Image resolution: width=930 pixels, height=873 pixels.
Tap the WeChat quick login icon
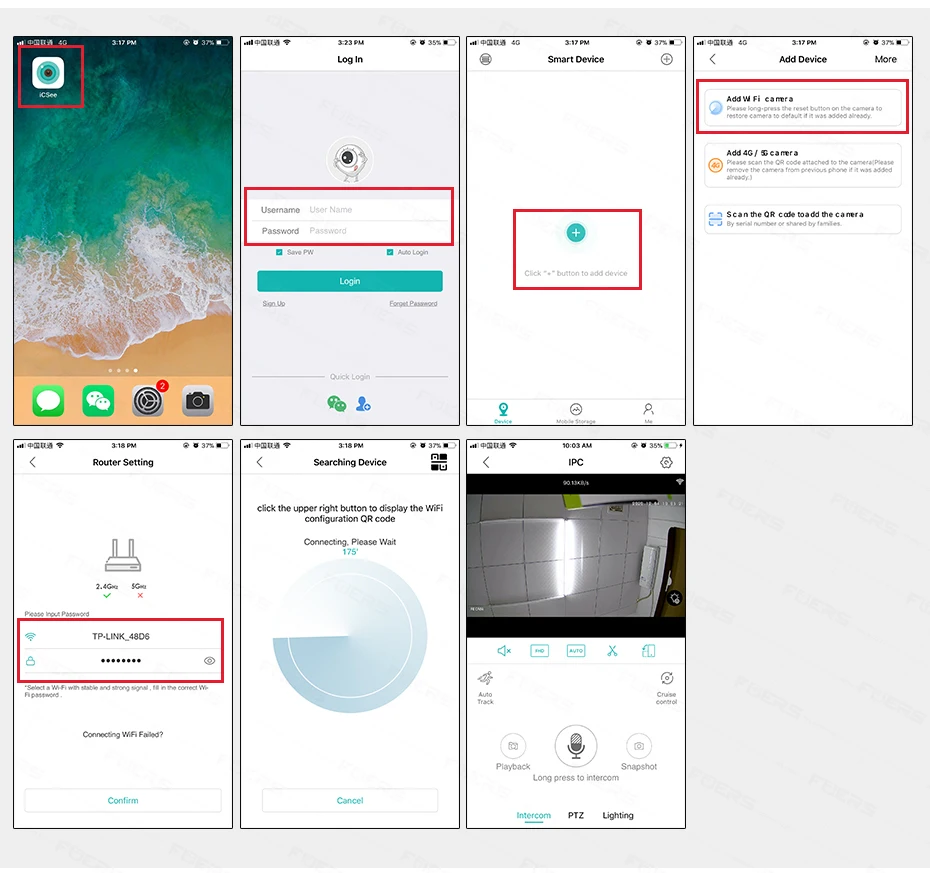337,404
